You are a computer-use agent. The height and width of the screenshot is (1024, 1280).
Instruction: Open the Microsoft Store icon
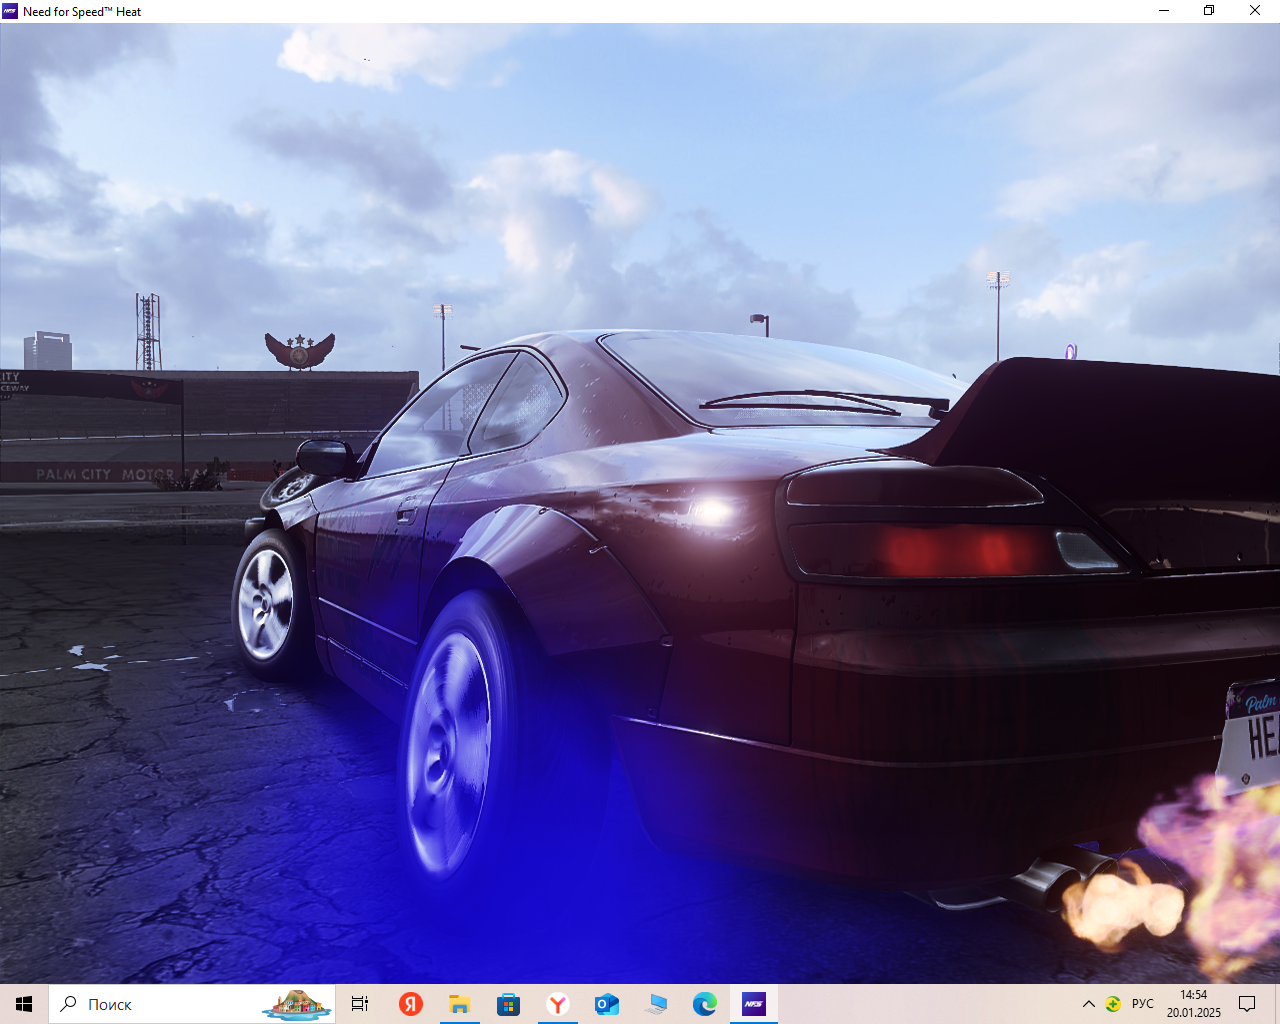click(508, 1004)
